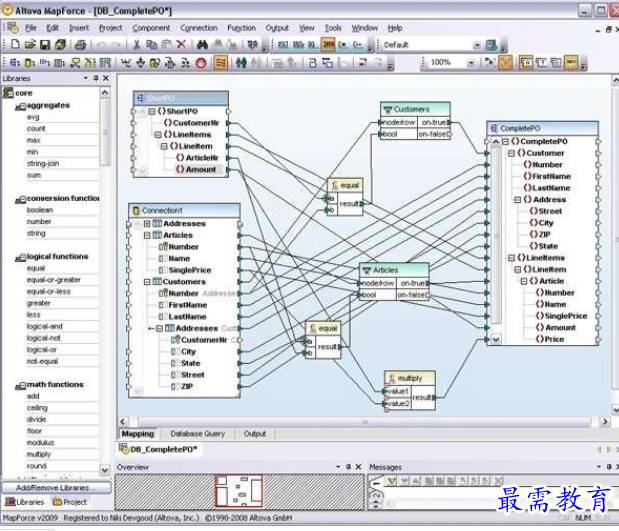This screenshot has height=531, width=619.
Task: Insert a constant from the toolbar
Action: 126,63
